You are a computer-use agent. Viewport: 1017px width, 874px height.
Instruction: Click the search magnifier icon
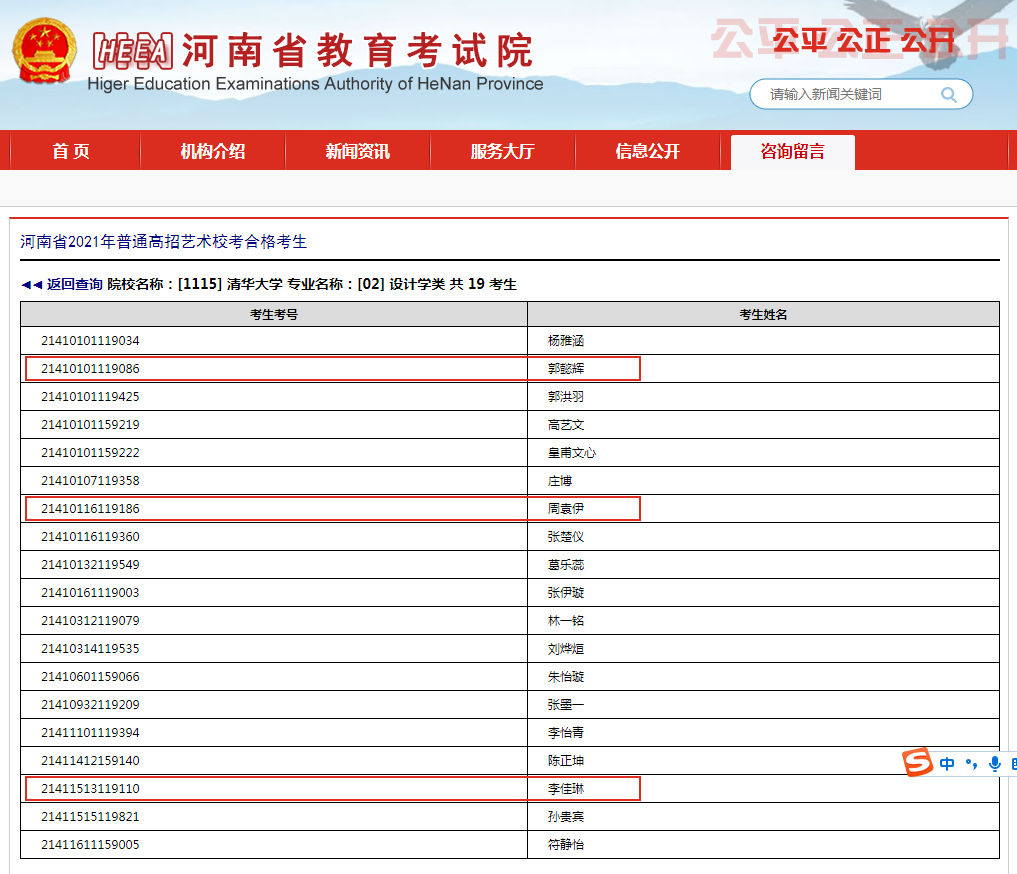(948, 95)
